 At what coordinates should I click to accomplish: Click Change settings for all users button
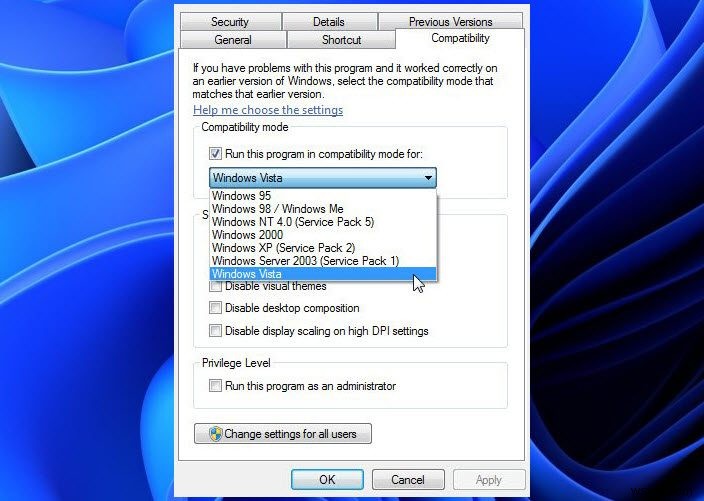click(283, 434)
